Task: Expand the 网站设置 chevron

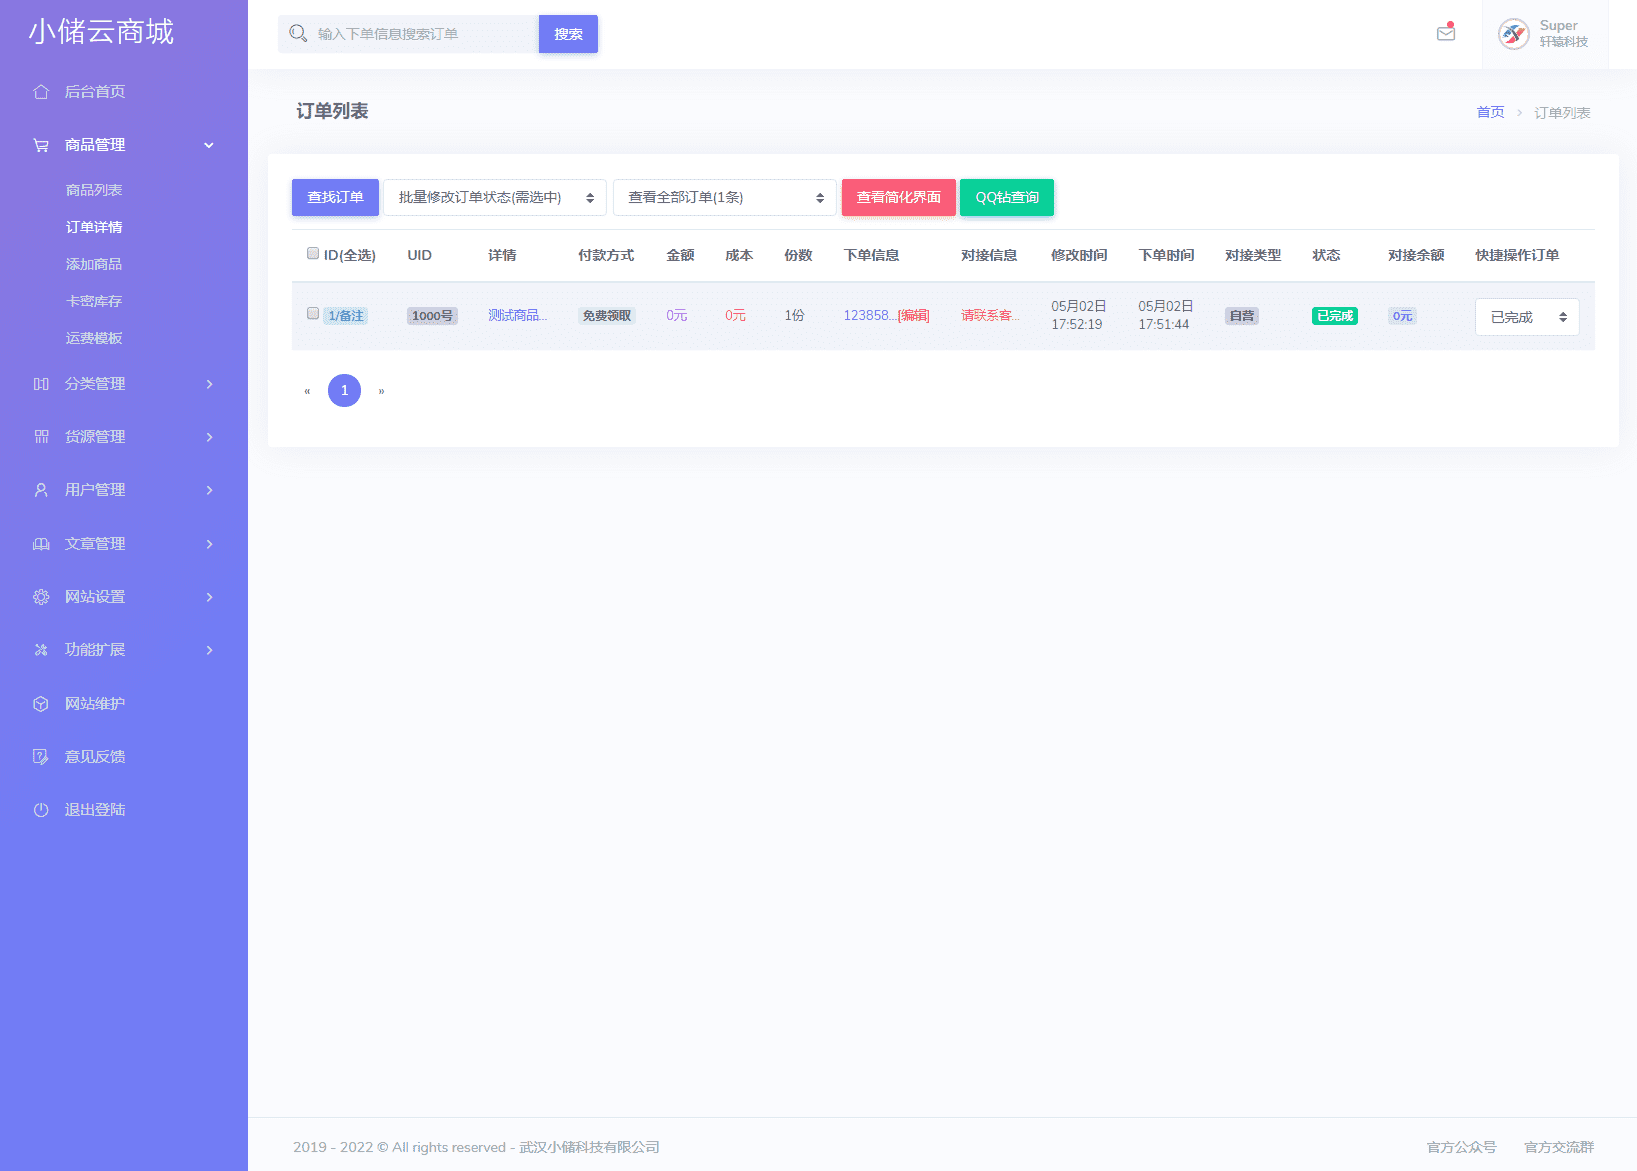Action: coord(209,597)
